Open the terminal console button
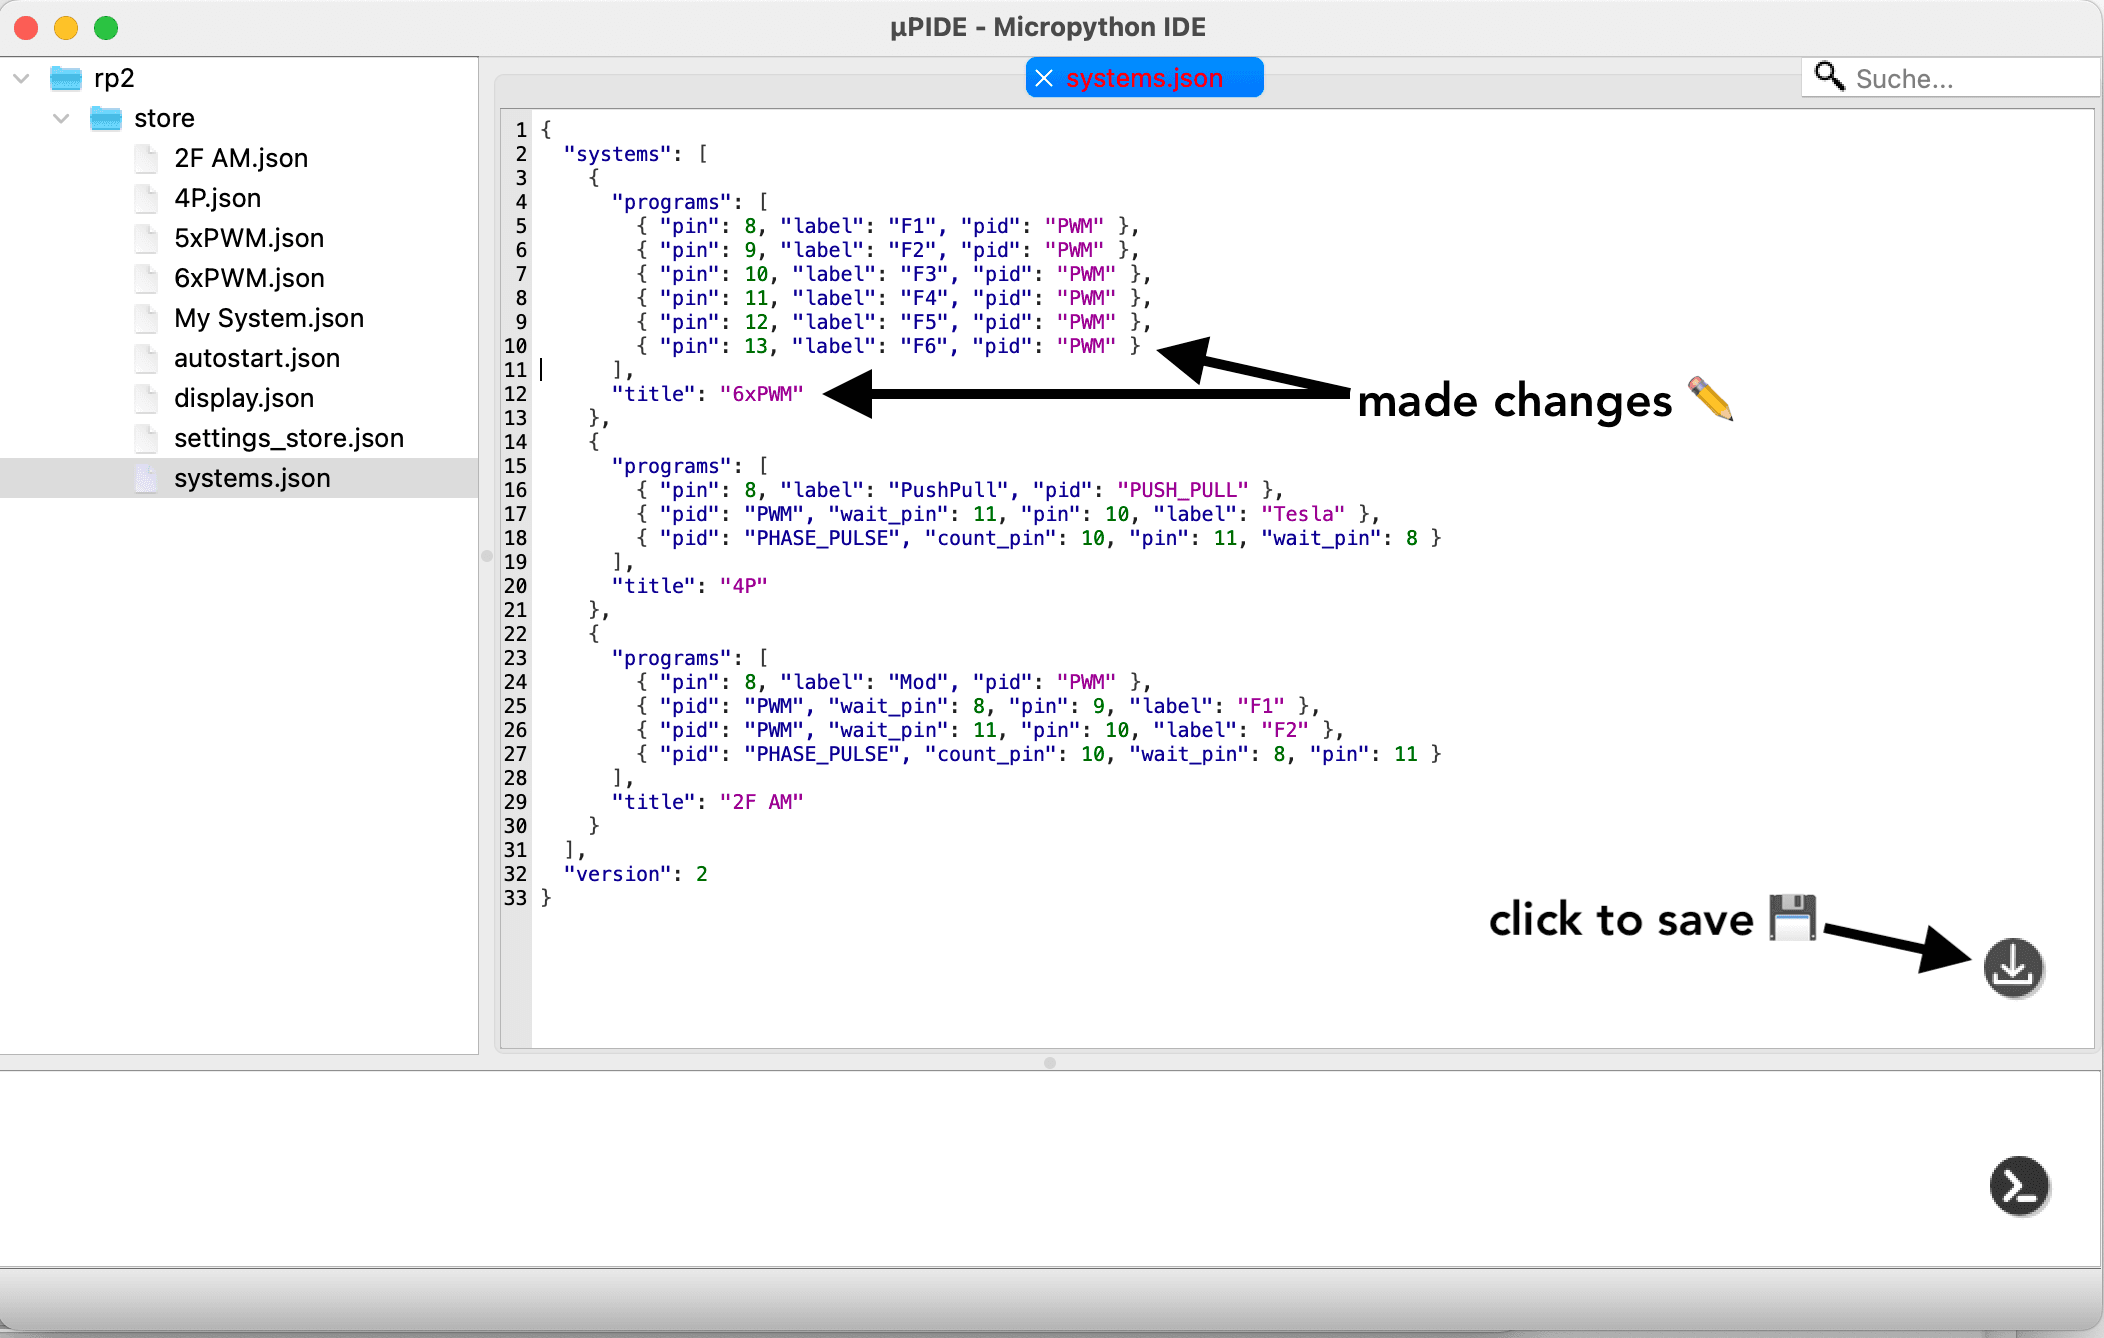 pos(2019,1186)
